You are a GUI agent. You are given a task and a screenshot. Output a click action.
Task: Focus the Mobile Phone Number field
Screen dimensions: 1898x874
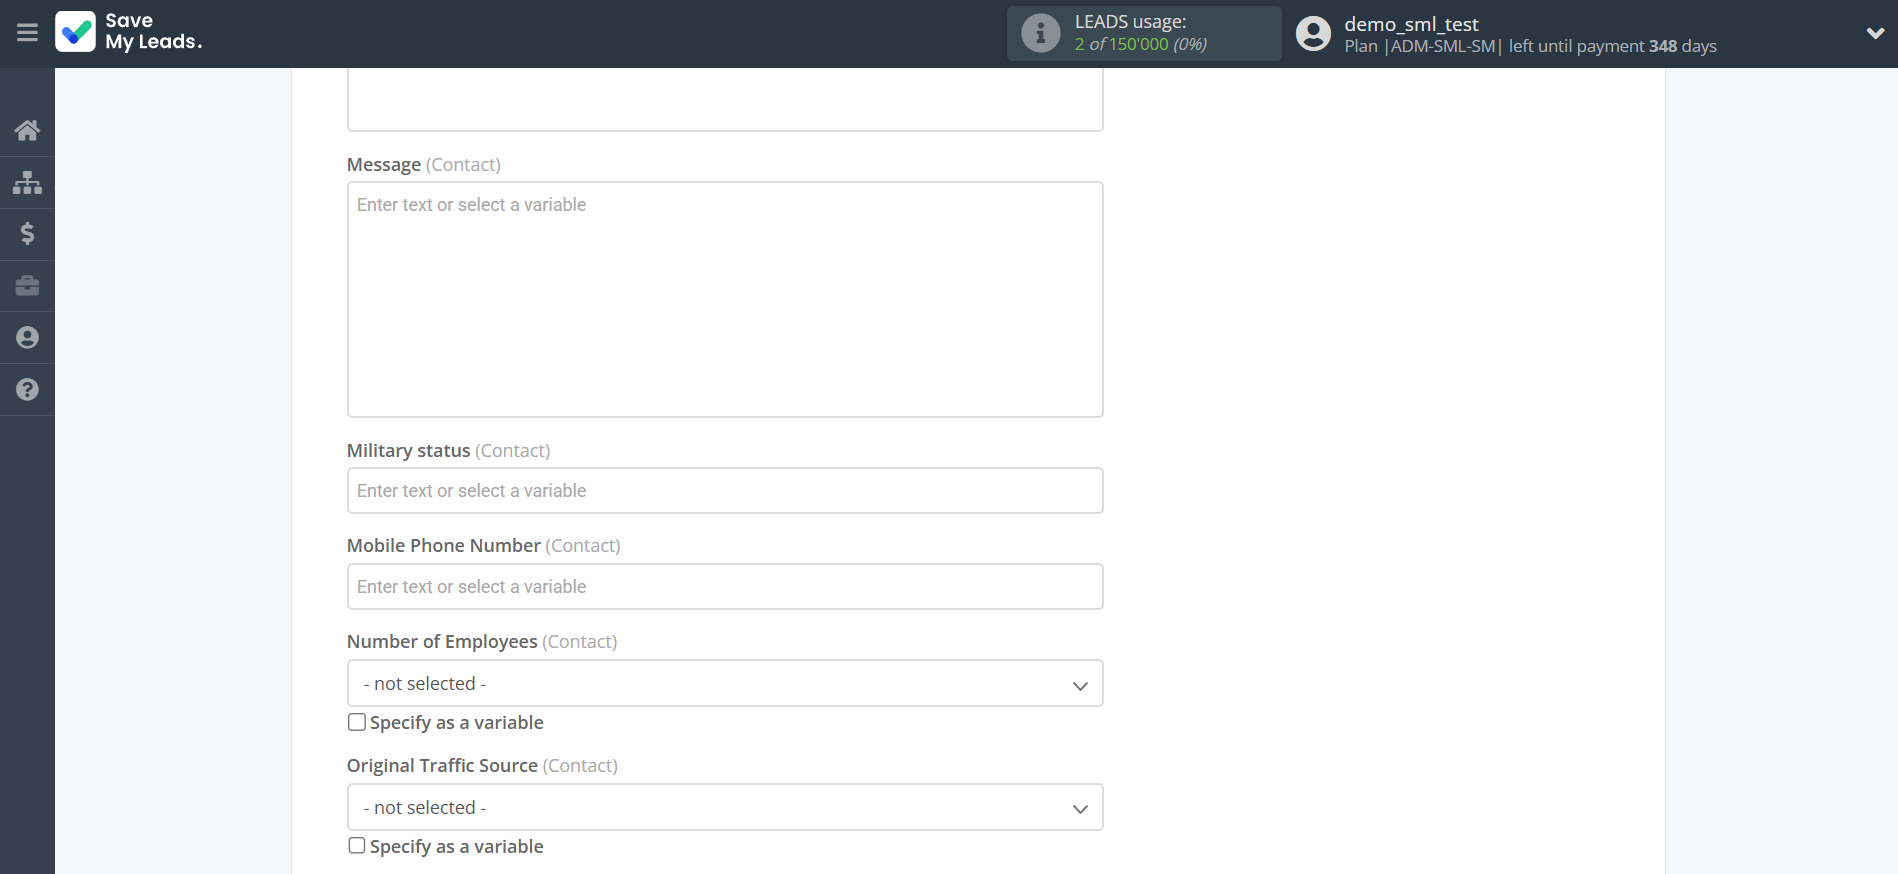pyautogui.click(x=724, y=587)
